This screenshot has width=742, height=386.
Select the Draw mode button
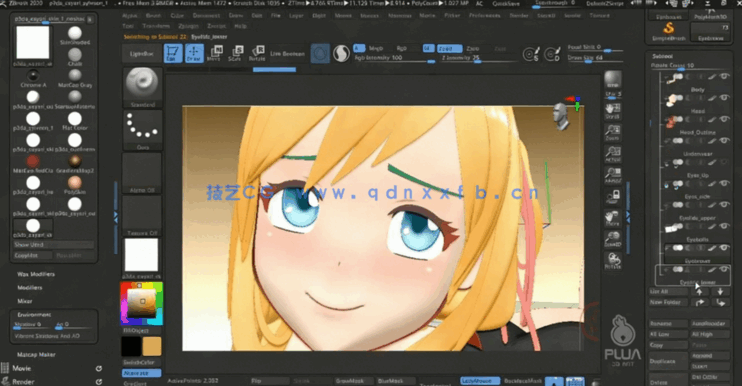194,53
